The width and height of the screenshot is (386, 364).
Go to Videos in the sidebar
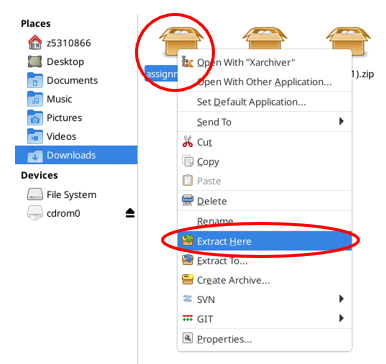click(76, 136)
